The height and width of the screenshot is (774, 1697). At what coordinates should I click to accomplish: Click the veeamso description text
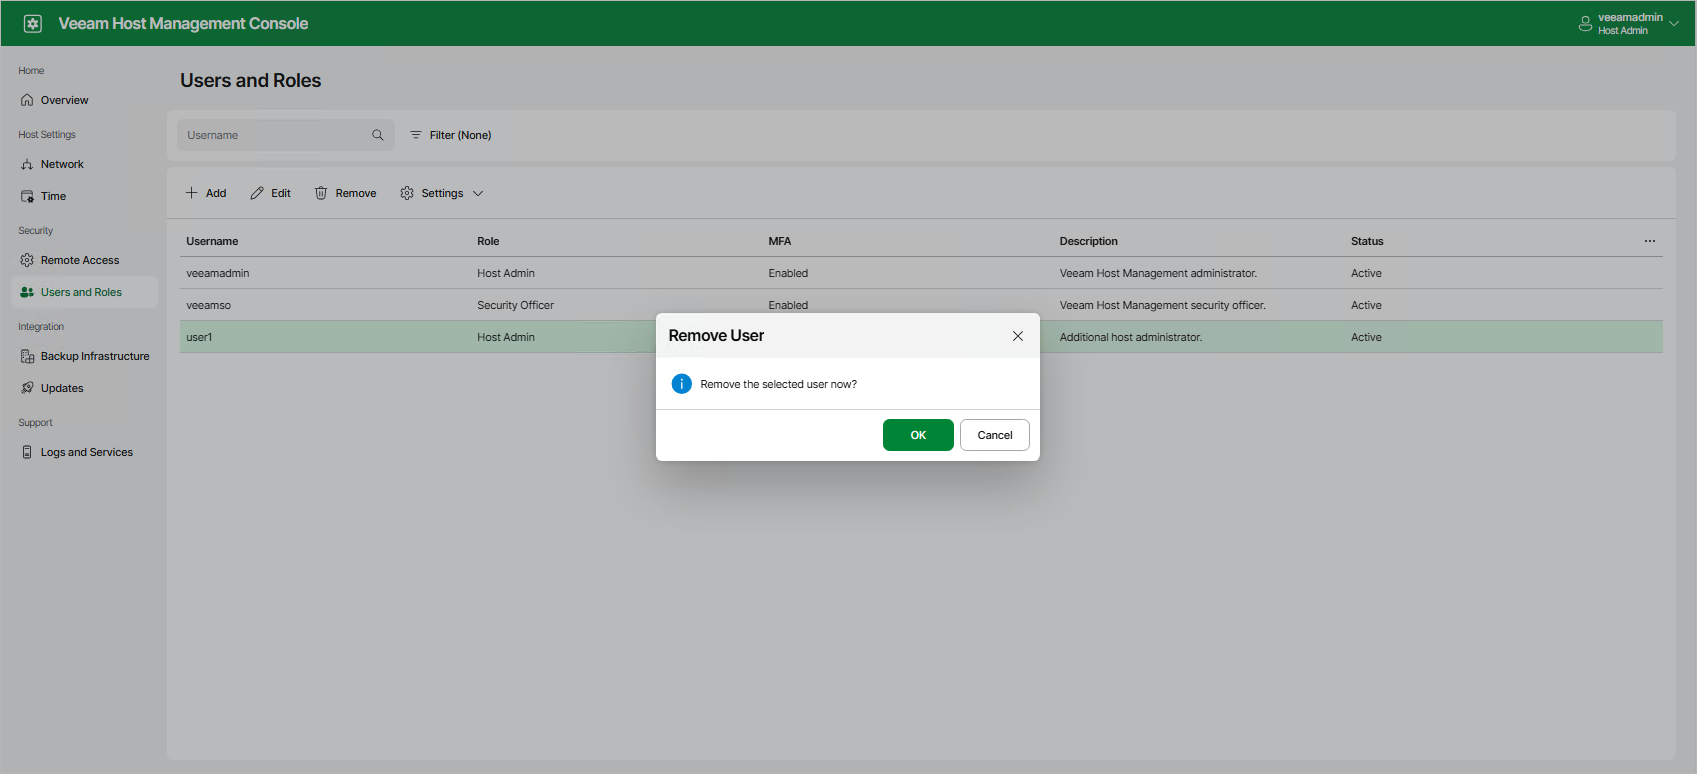(1163, 305)
